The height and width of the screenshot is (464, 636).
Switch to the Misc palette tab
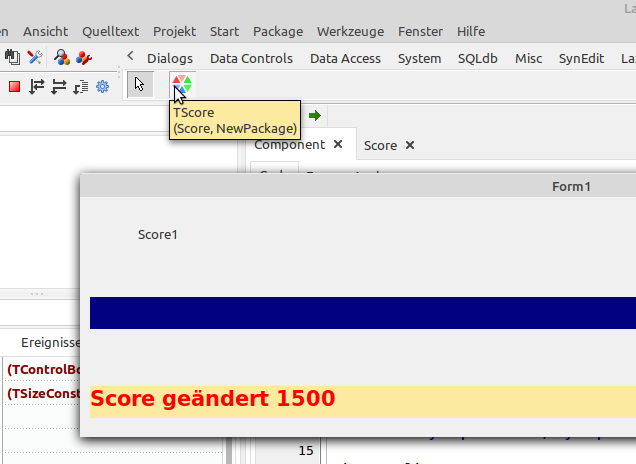(x=529, y=58)
